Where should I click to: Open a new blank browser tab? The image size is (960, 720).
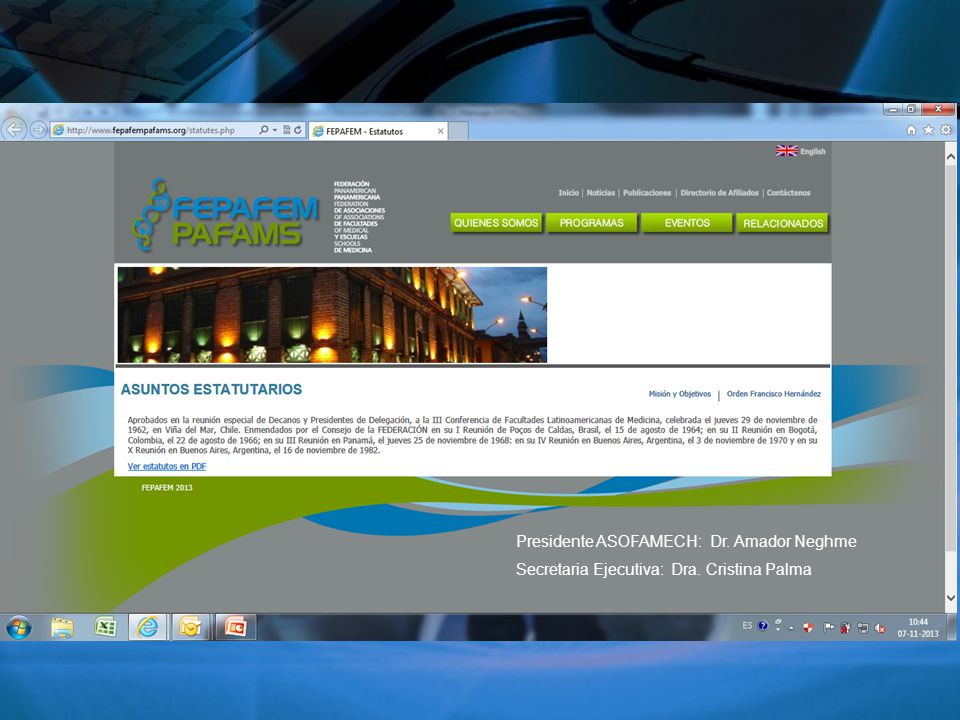(459, 131)
